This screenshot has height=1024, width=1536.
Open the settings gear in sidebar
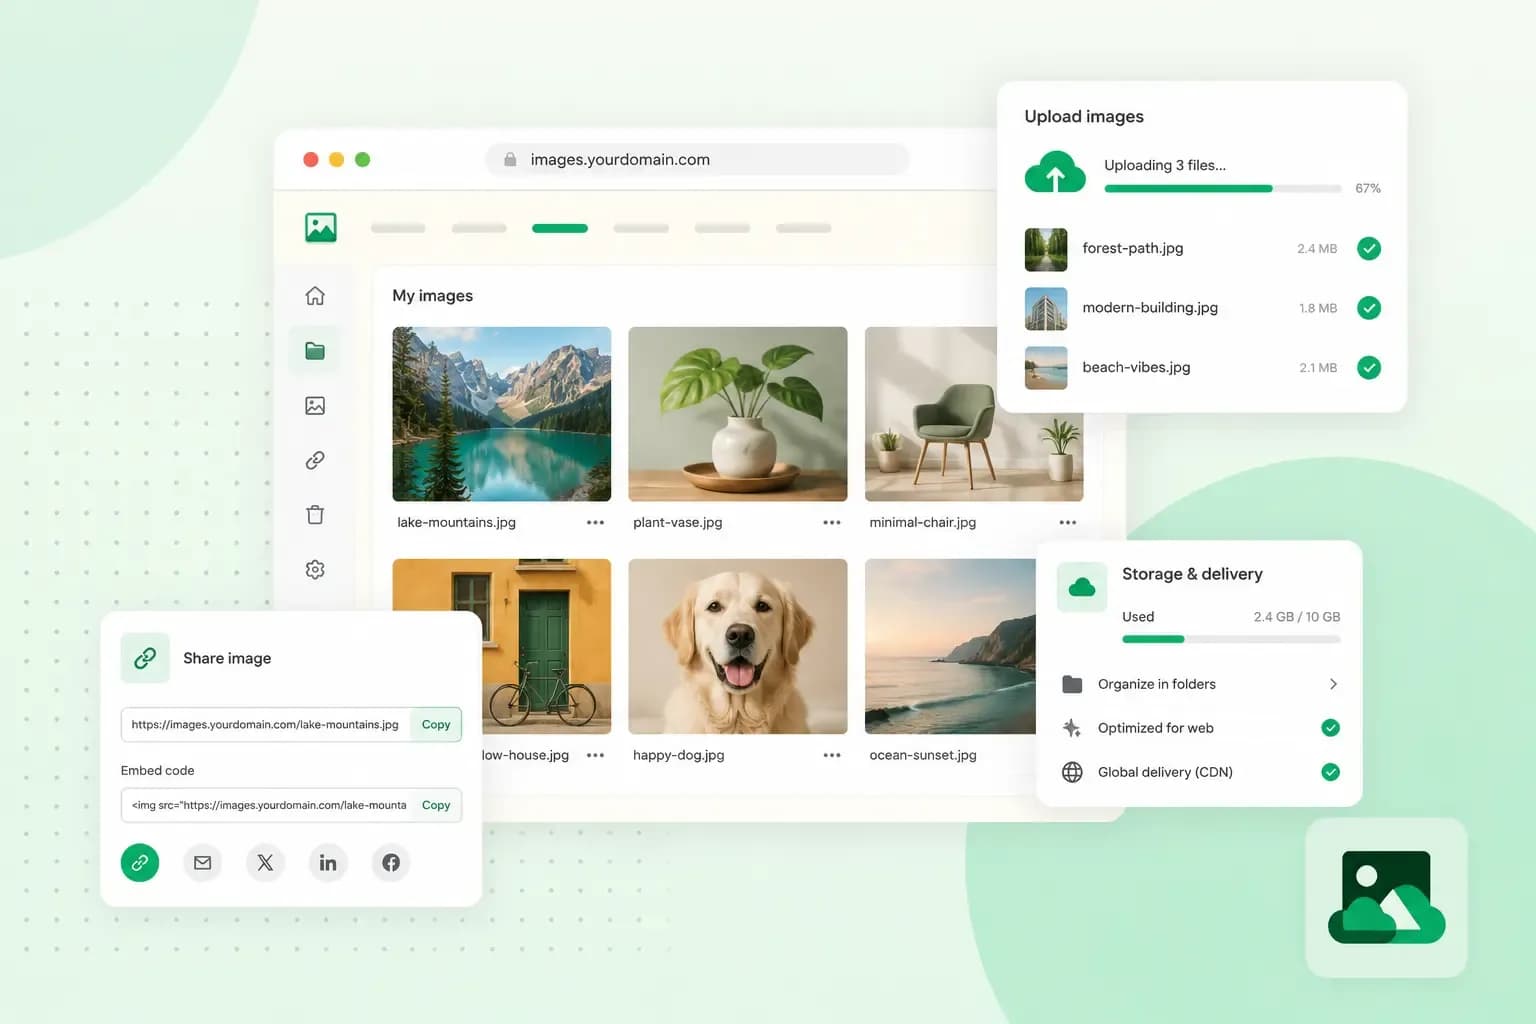click(315, 569)
